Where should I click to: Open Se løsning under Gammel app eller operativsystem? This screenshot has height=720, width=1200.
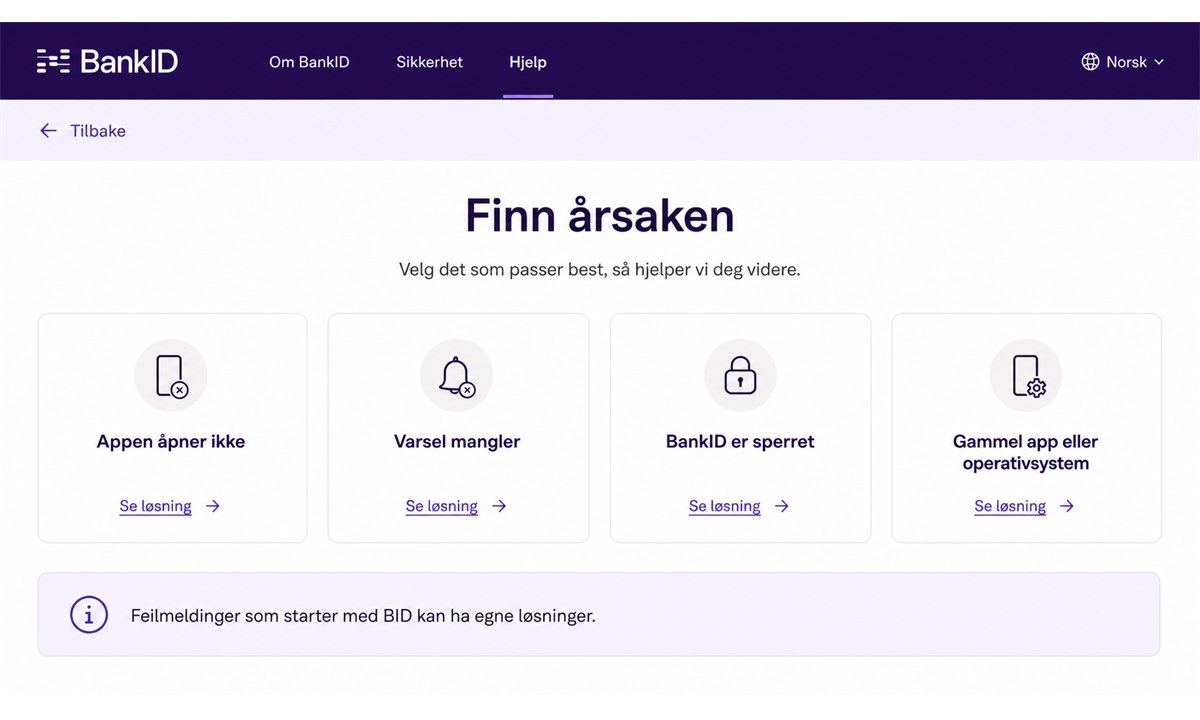click(1010, 506)
